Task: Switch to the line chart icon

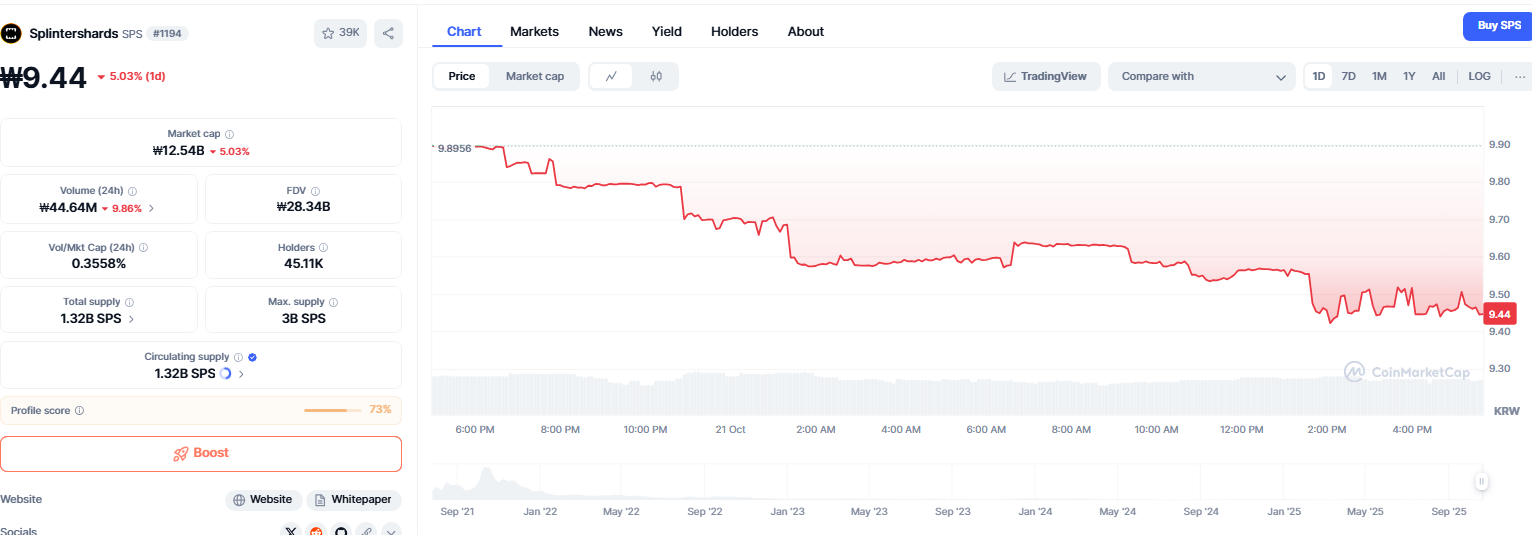Action: click(611, 76)
